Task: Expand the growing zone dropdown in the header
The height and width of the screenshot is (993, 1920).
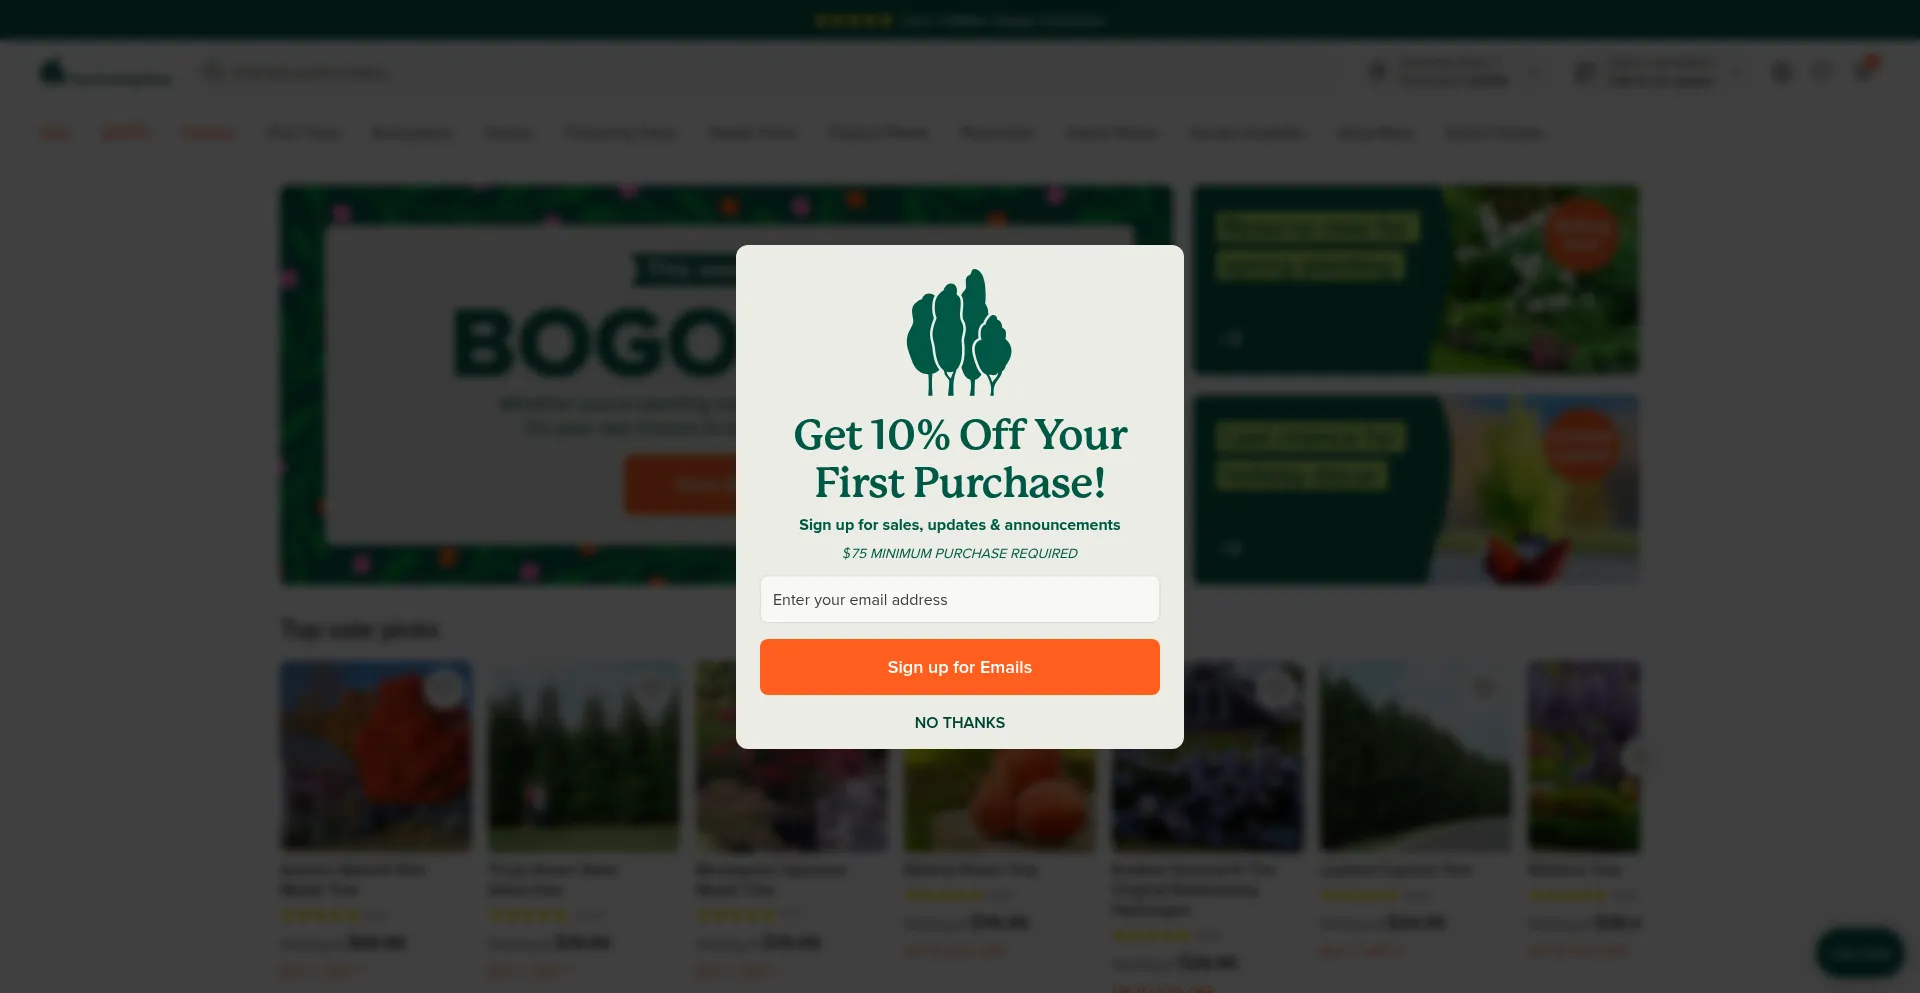Action: pos(1536,73)
